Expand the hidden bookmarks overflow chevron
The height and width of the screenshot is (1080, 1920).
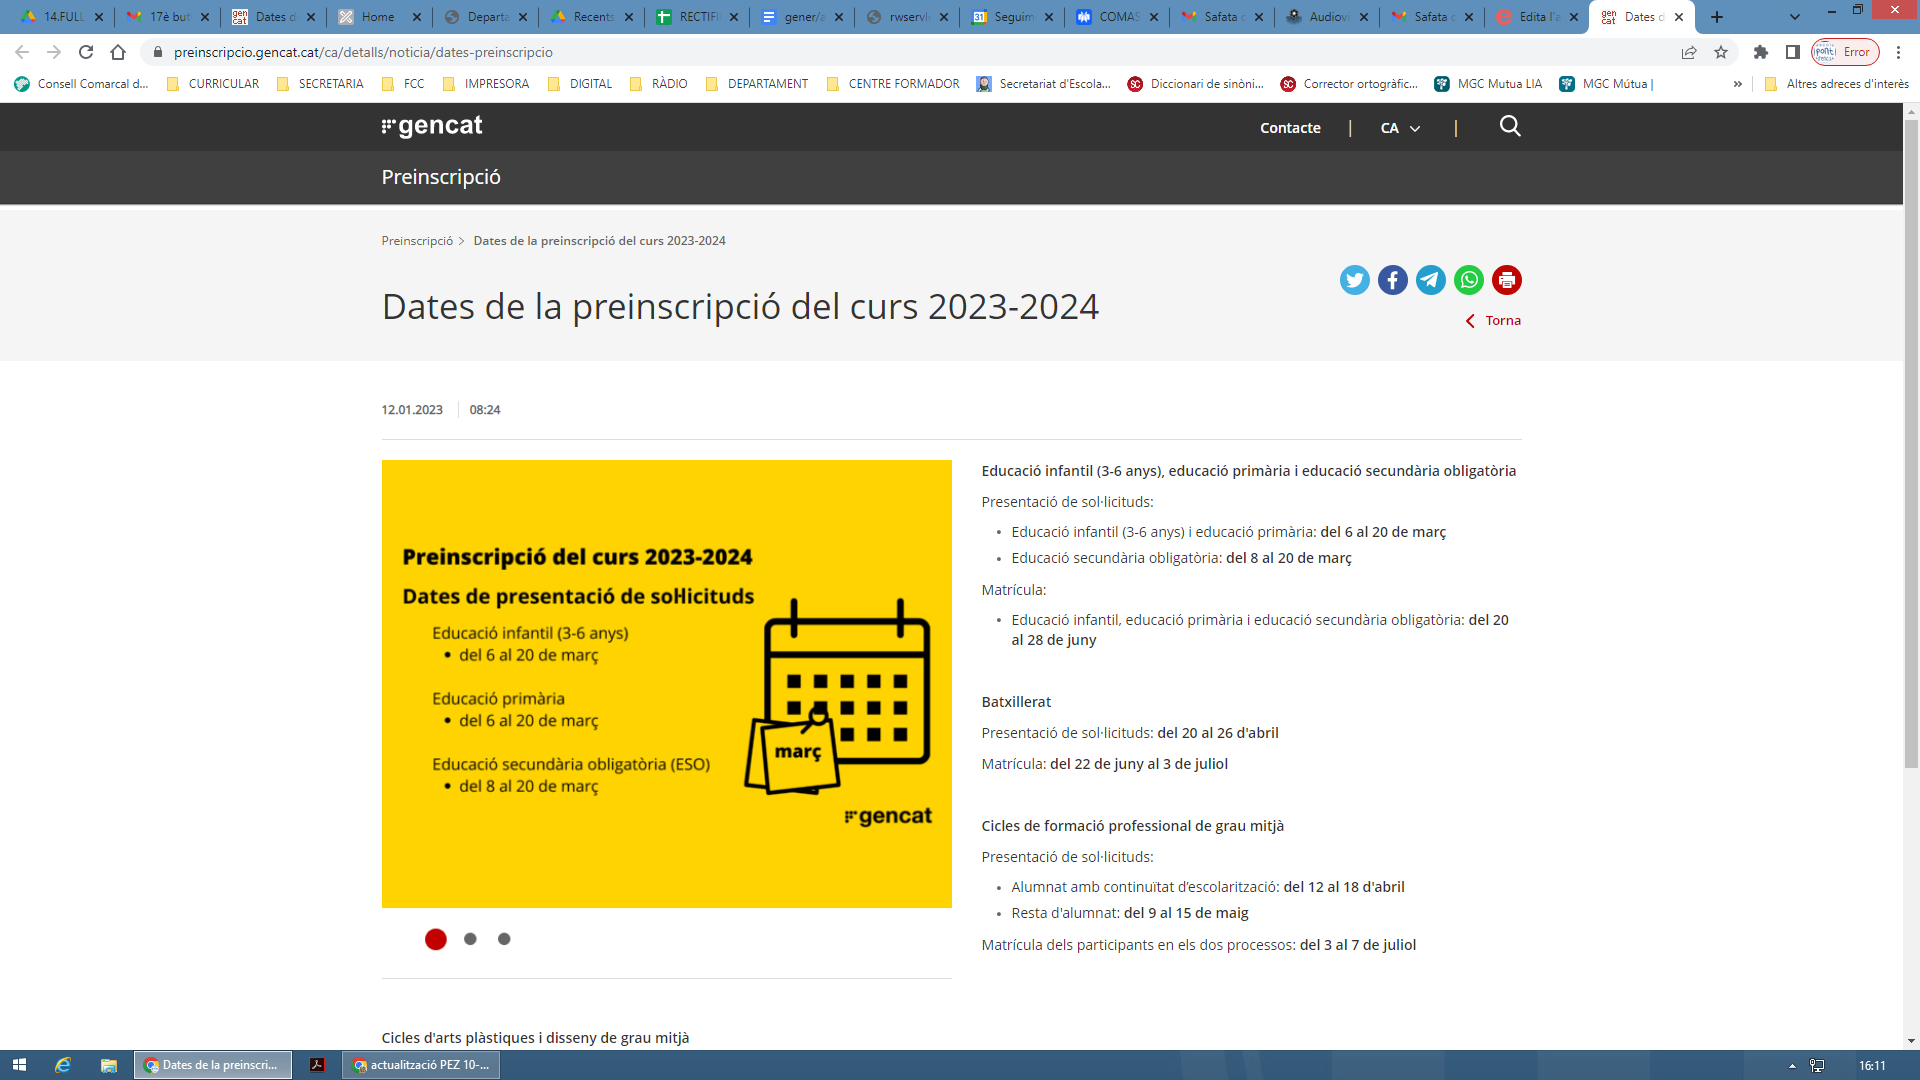(1738, 84)
